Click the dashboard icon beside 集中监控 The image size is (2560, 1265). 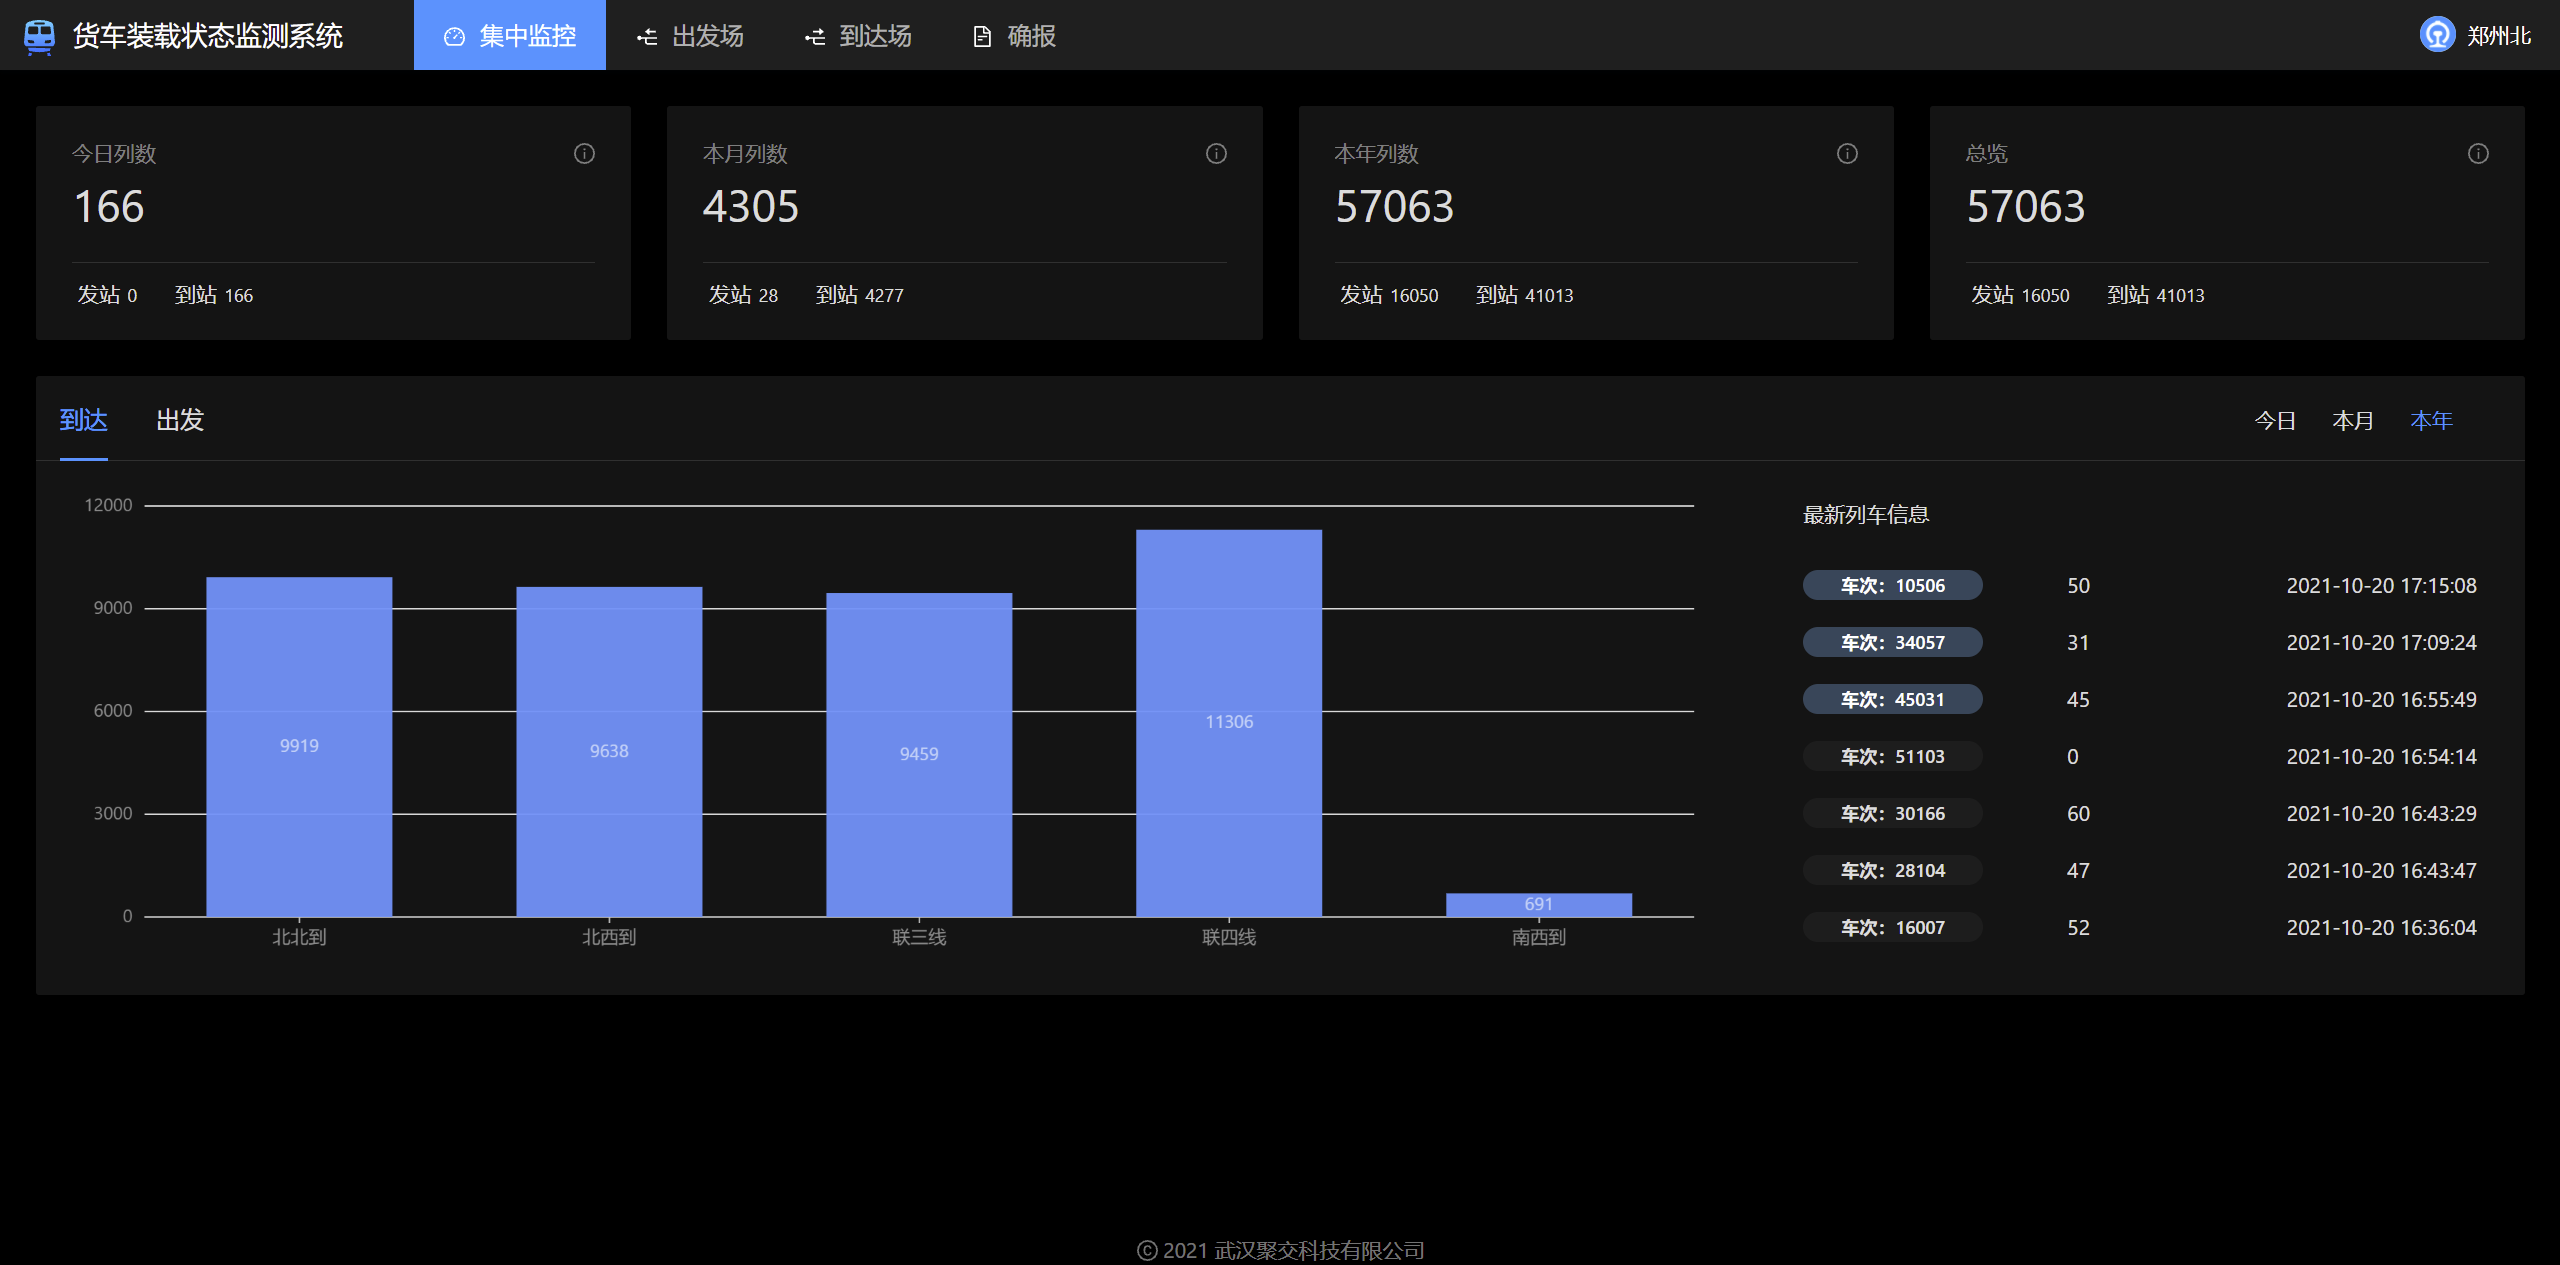pos(454,37)
